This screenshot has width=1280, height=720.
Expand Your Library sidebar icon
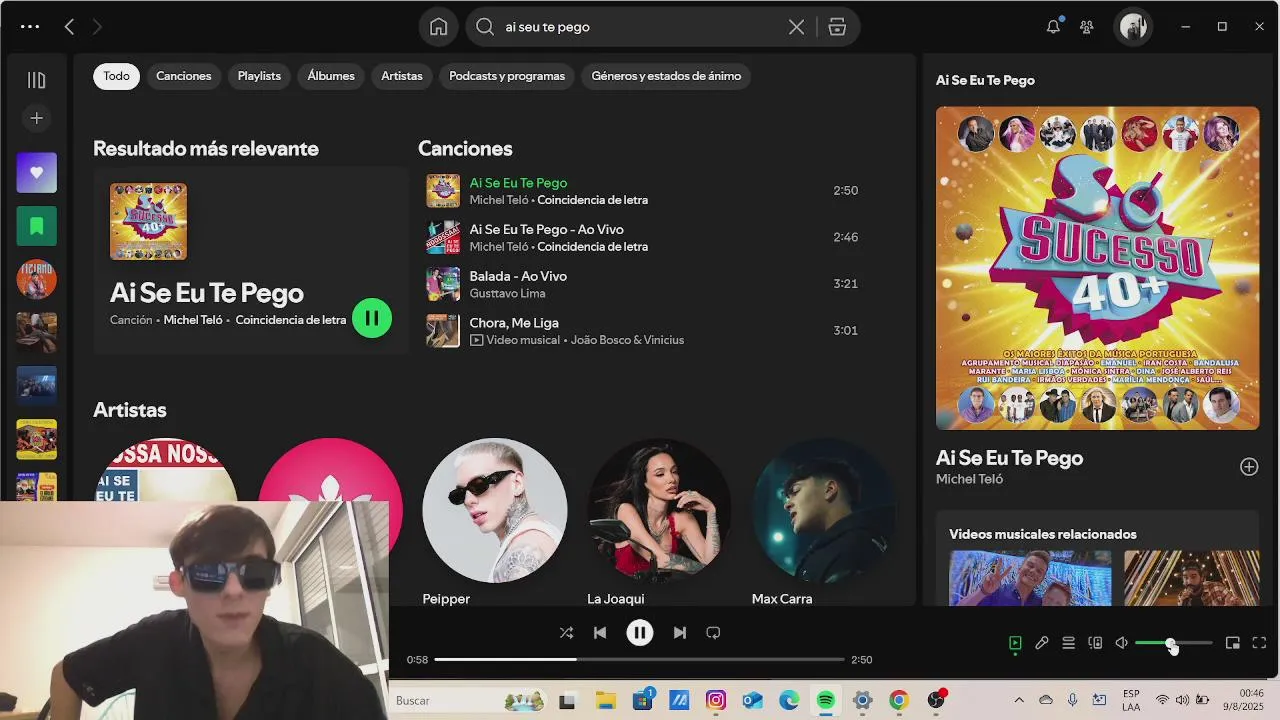pyautogui.click(x=37, y=80)
